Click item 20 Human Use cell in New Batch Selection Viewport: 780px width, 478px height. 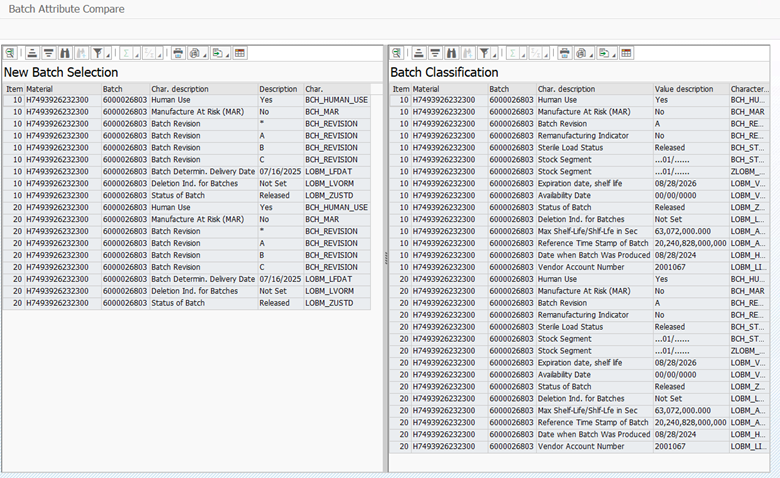[x=203, y=207]
